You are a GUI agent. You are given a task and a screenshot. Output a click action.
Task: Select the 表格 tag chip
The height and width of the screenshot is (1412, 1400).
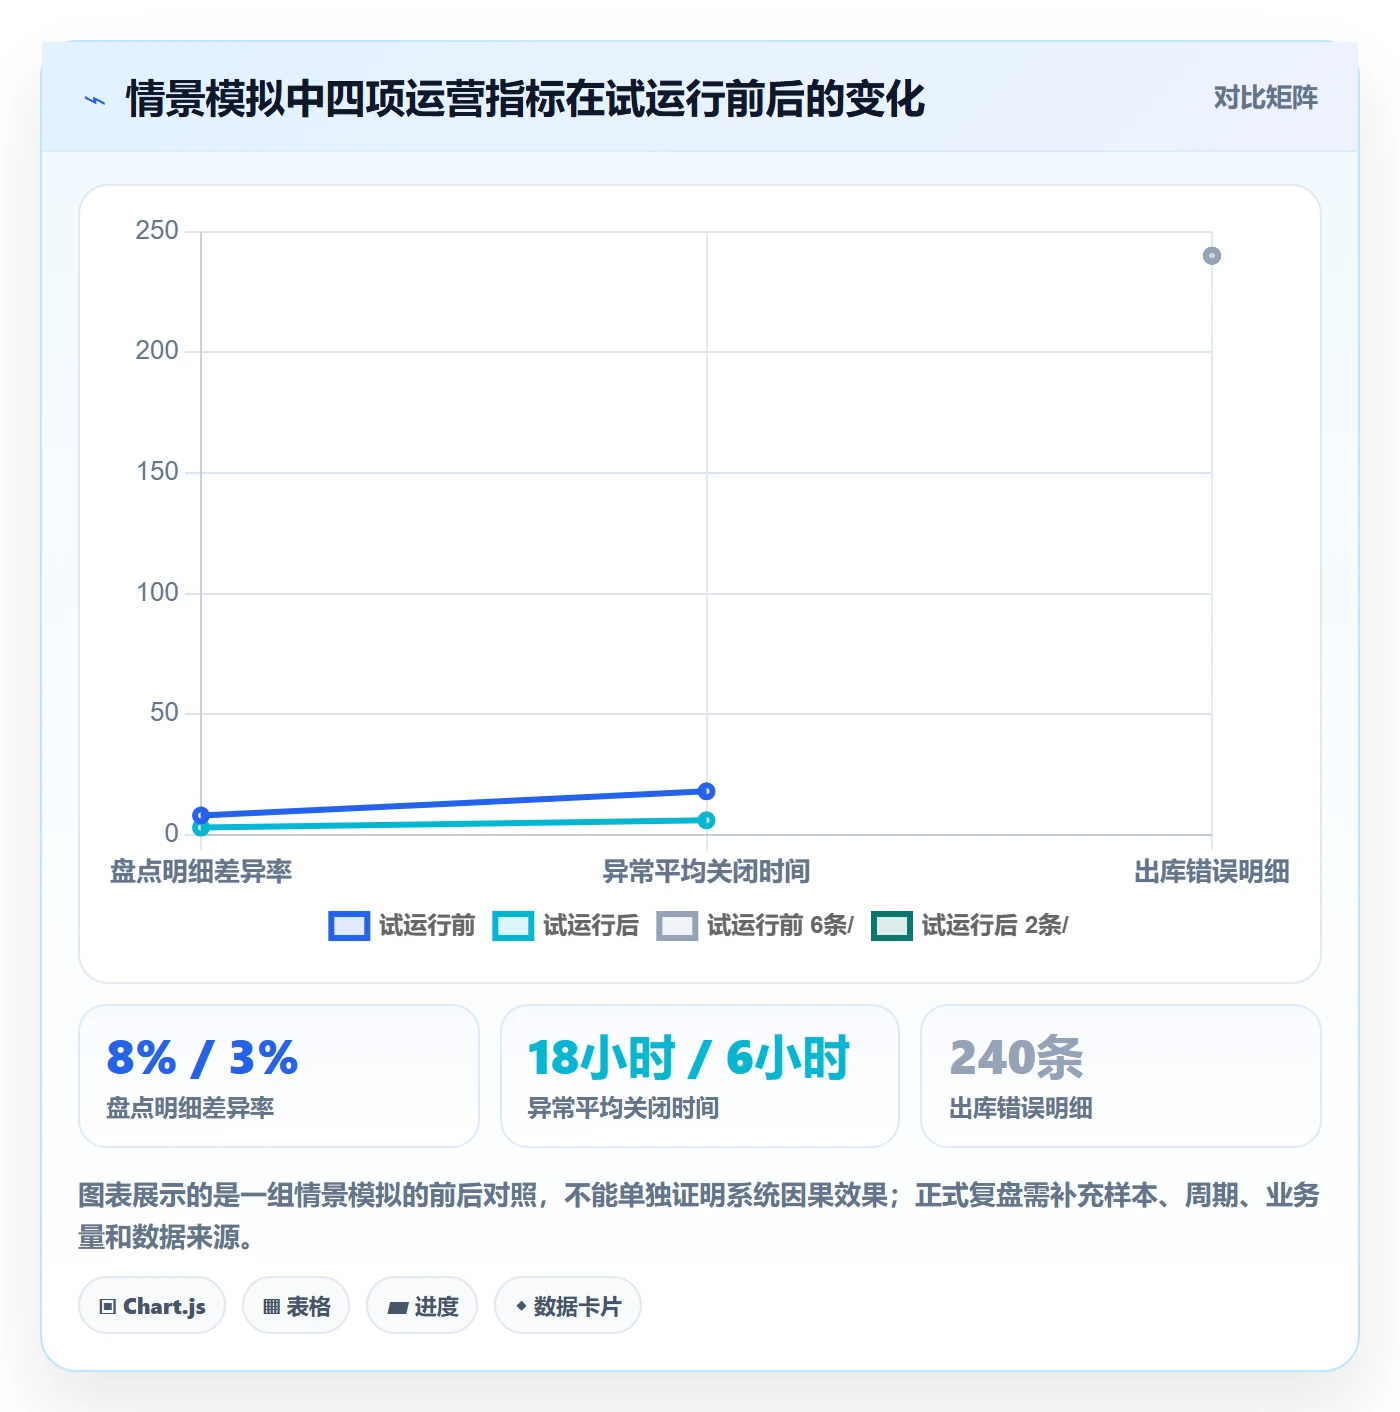(296, 1305)
